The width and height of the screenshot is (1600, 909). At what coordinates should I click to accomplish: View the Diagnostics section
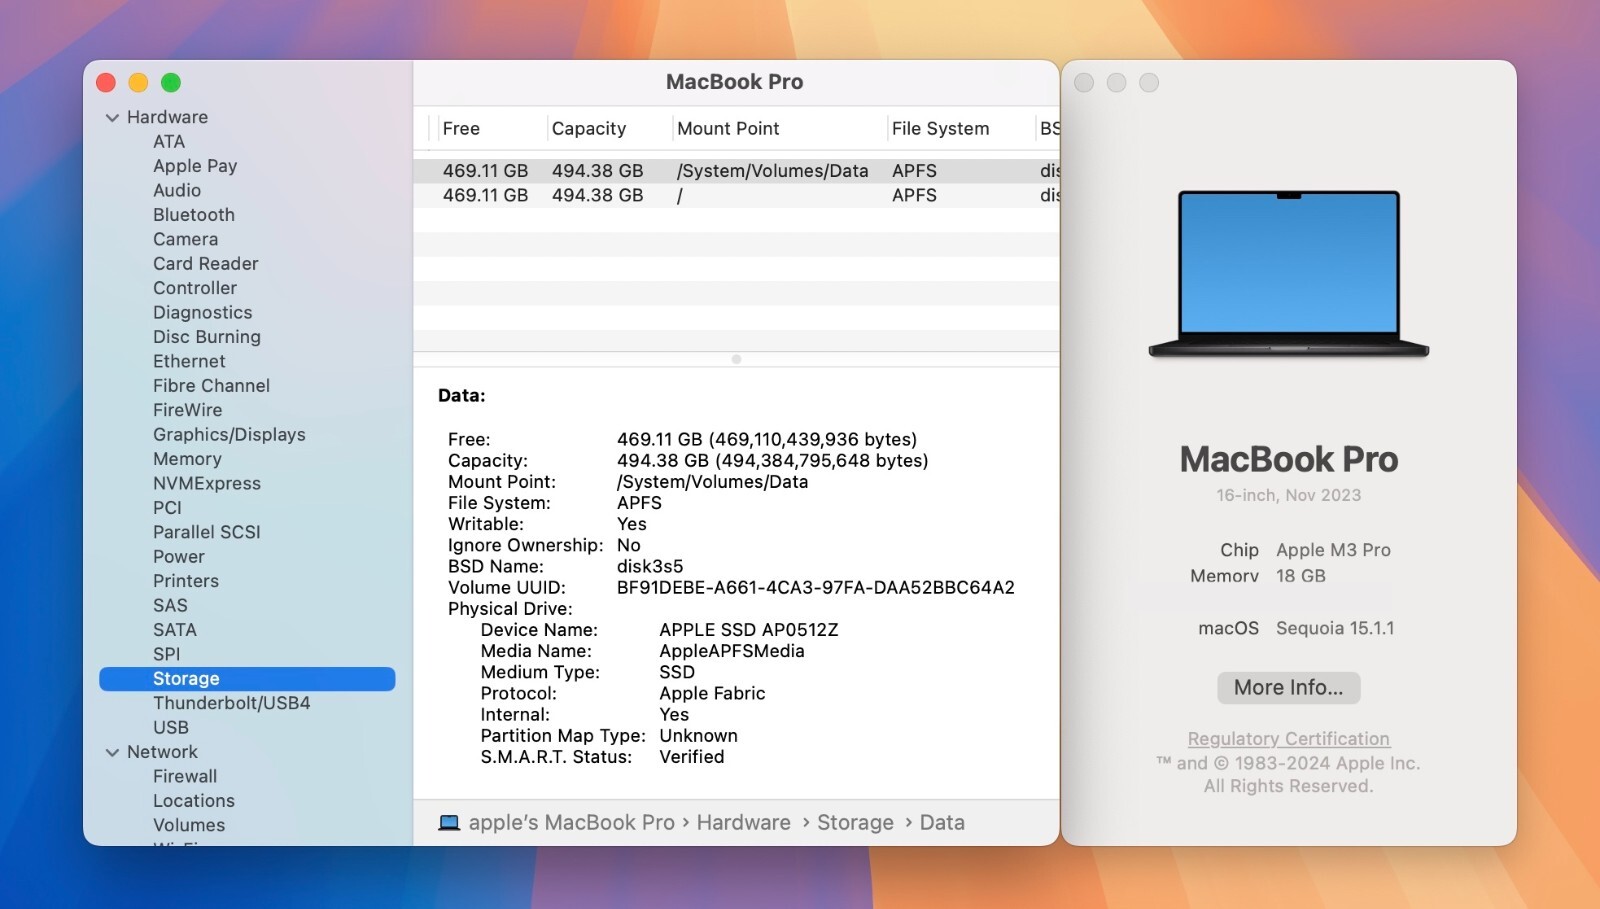click(203, 313)
